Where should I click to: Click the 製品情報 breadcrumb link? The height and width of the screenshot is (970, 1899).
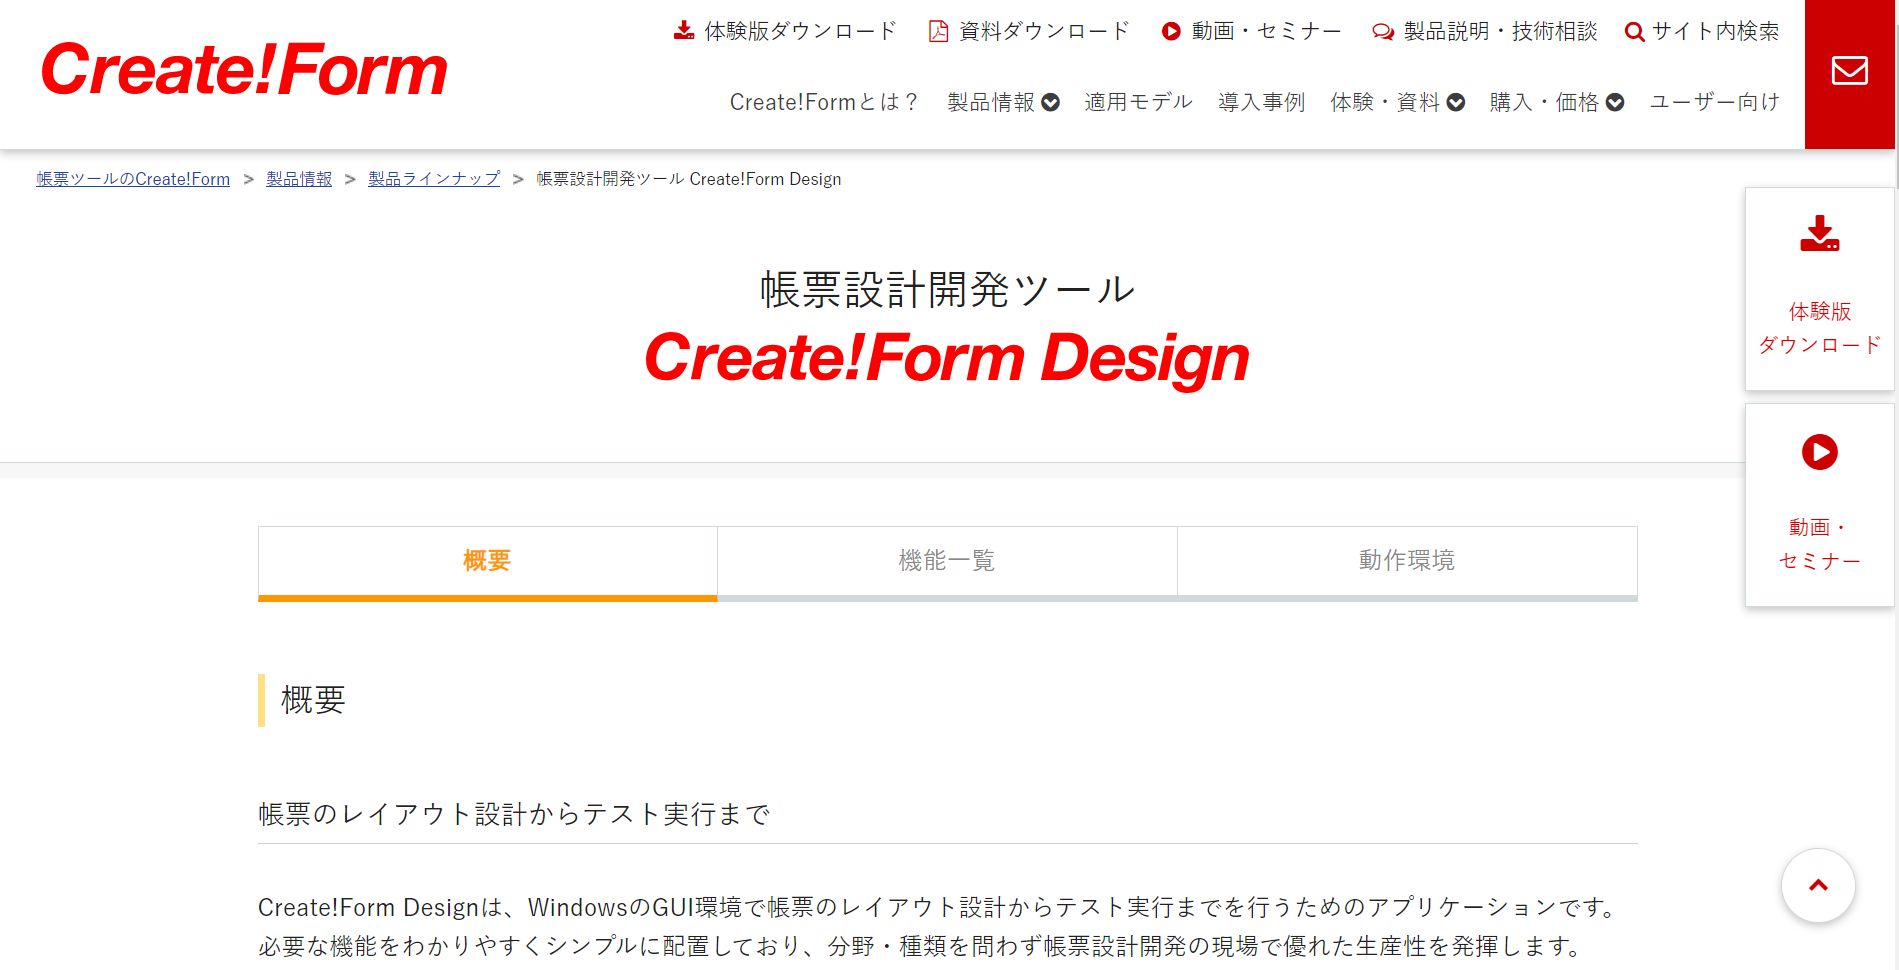pos(298,178)
